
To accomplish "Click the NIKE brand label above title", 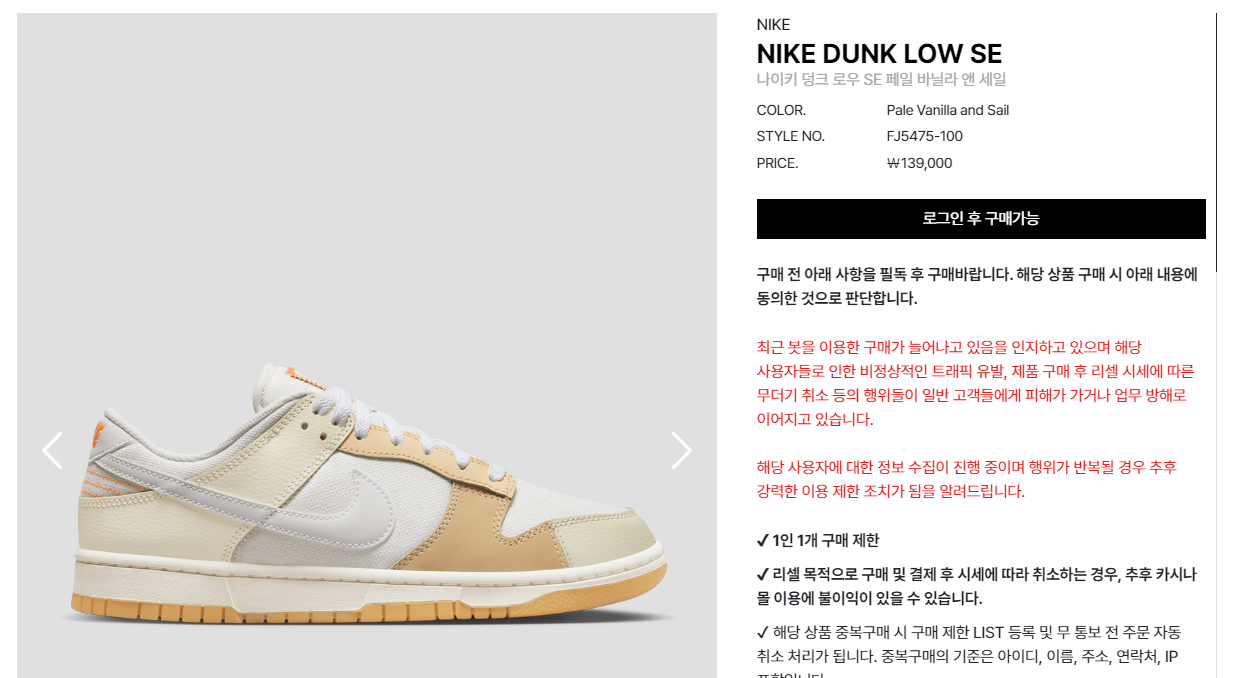I will pyautogui.click(x=773, y=25).
